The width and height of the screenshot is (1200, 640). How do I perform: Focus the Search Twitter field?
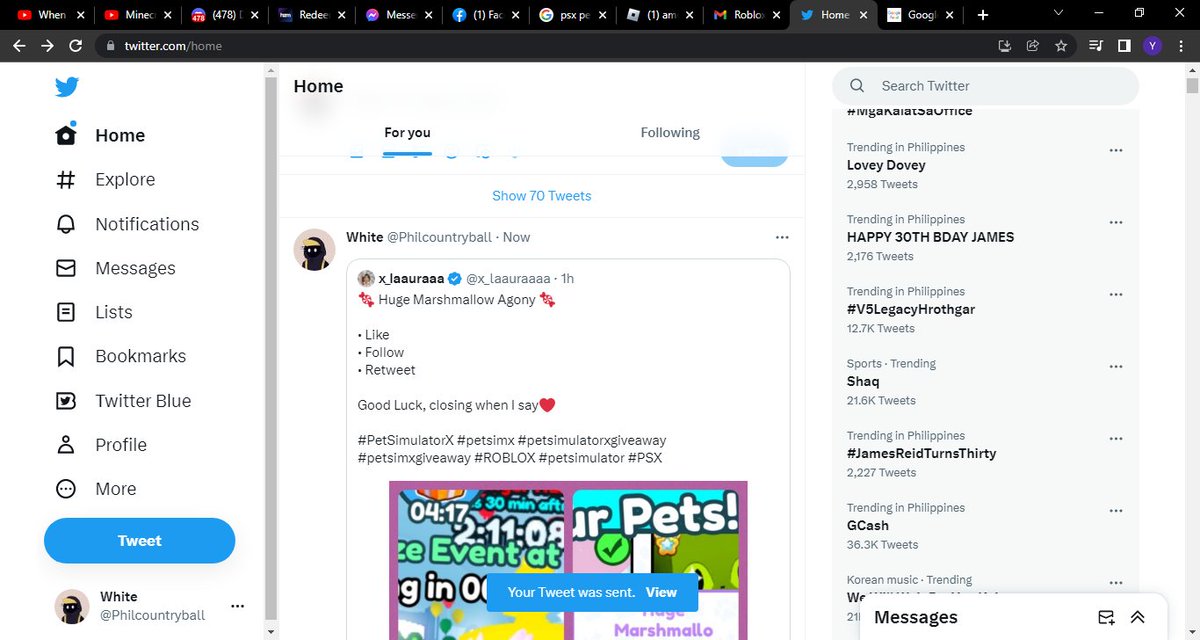[x=985, y=86]
